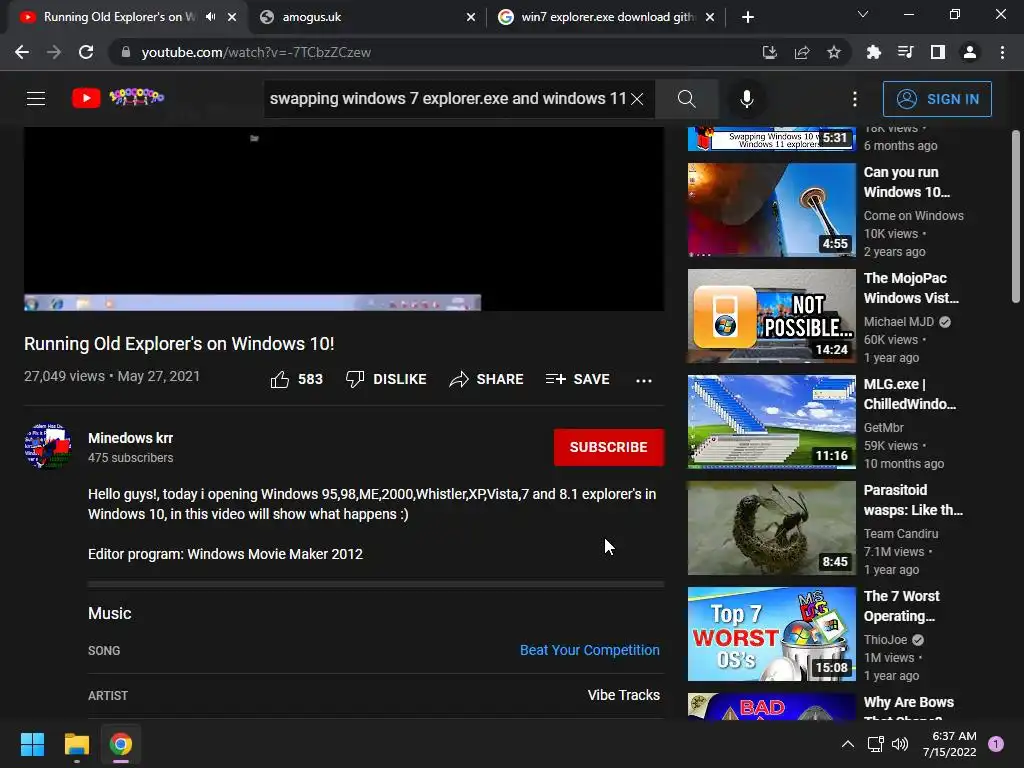The height and width of the screenshot is (768, 1024).
Task: Open the Swapping Windows 10 explorer thumbnail
Action: click(771, 139)
